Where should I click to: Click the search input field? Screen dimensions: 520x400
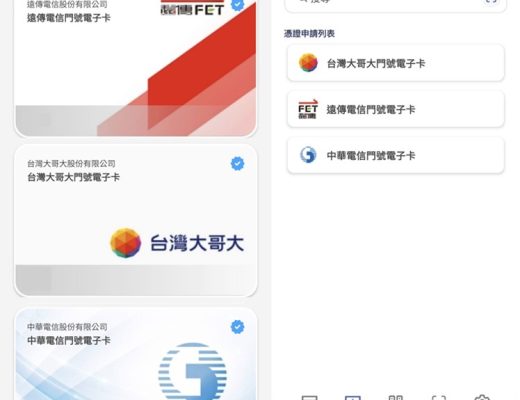(396, 4)
